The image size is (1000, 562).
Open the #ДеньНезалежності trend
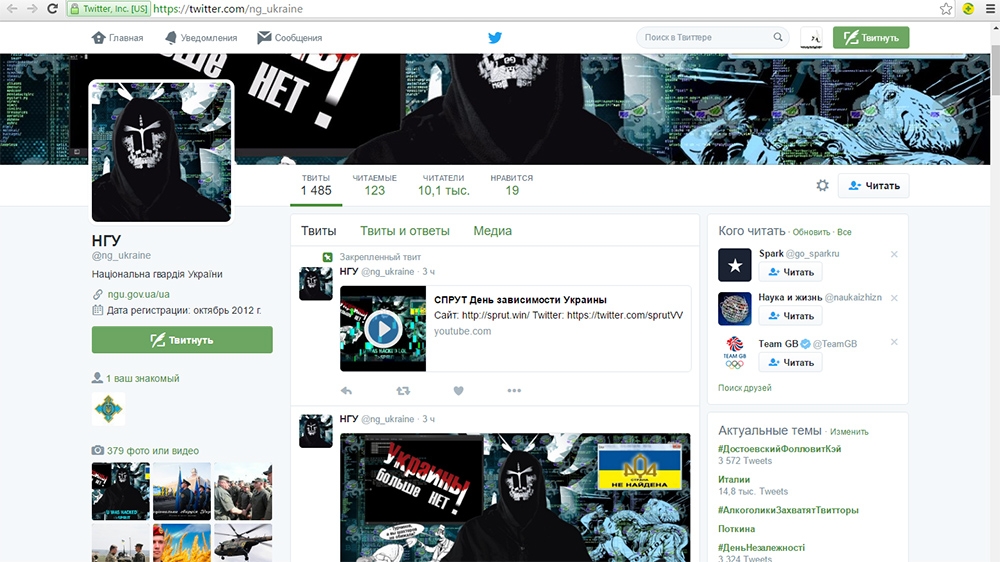pyautogui.click(x=761, y=547)
